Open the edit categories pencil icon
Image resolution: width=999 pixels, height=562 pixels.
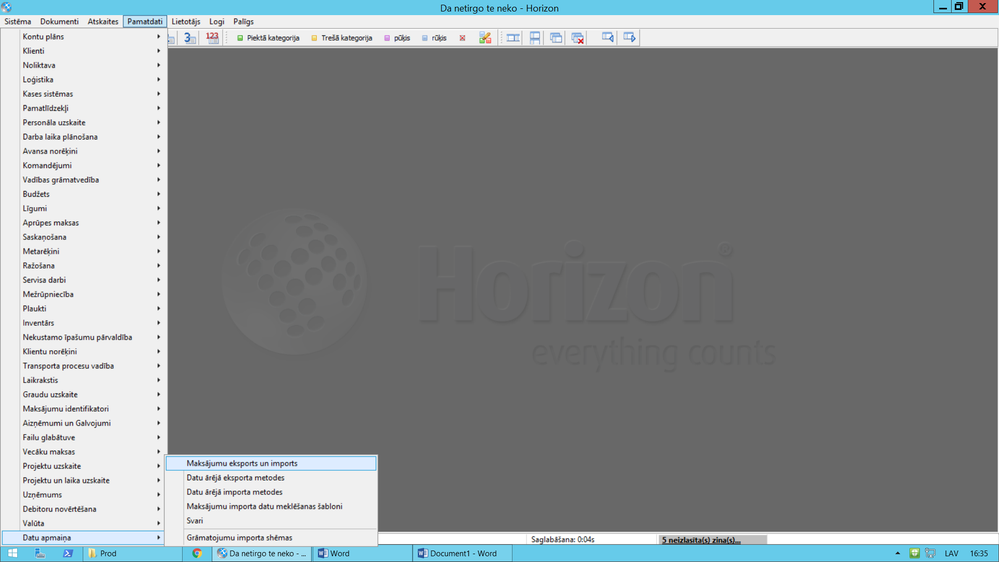(485, 38)
